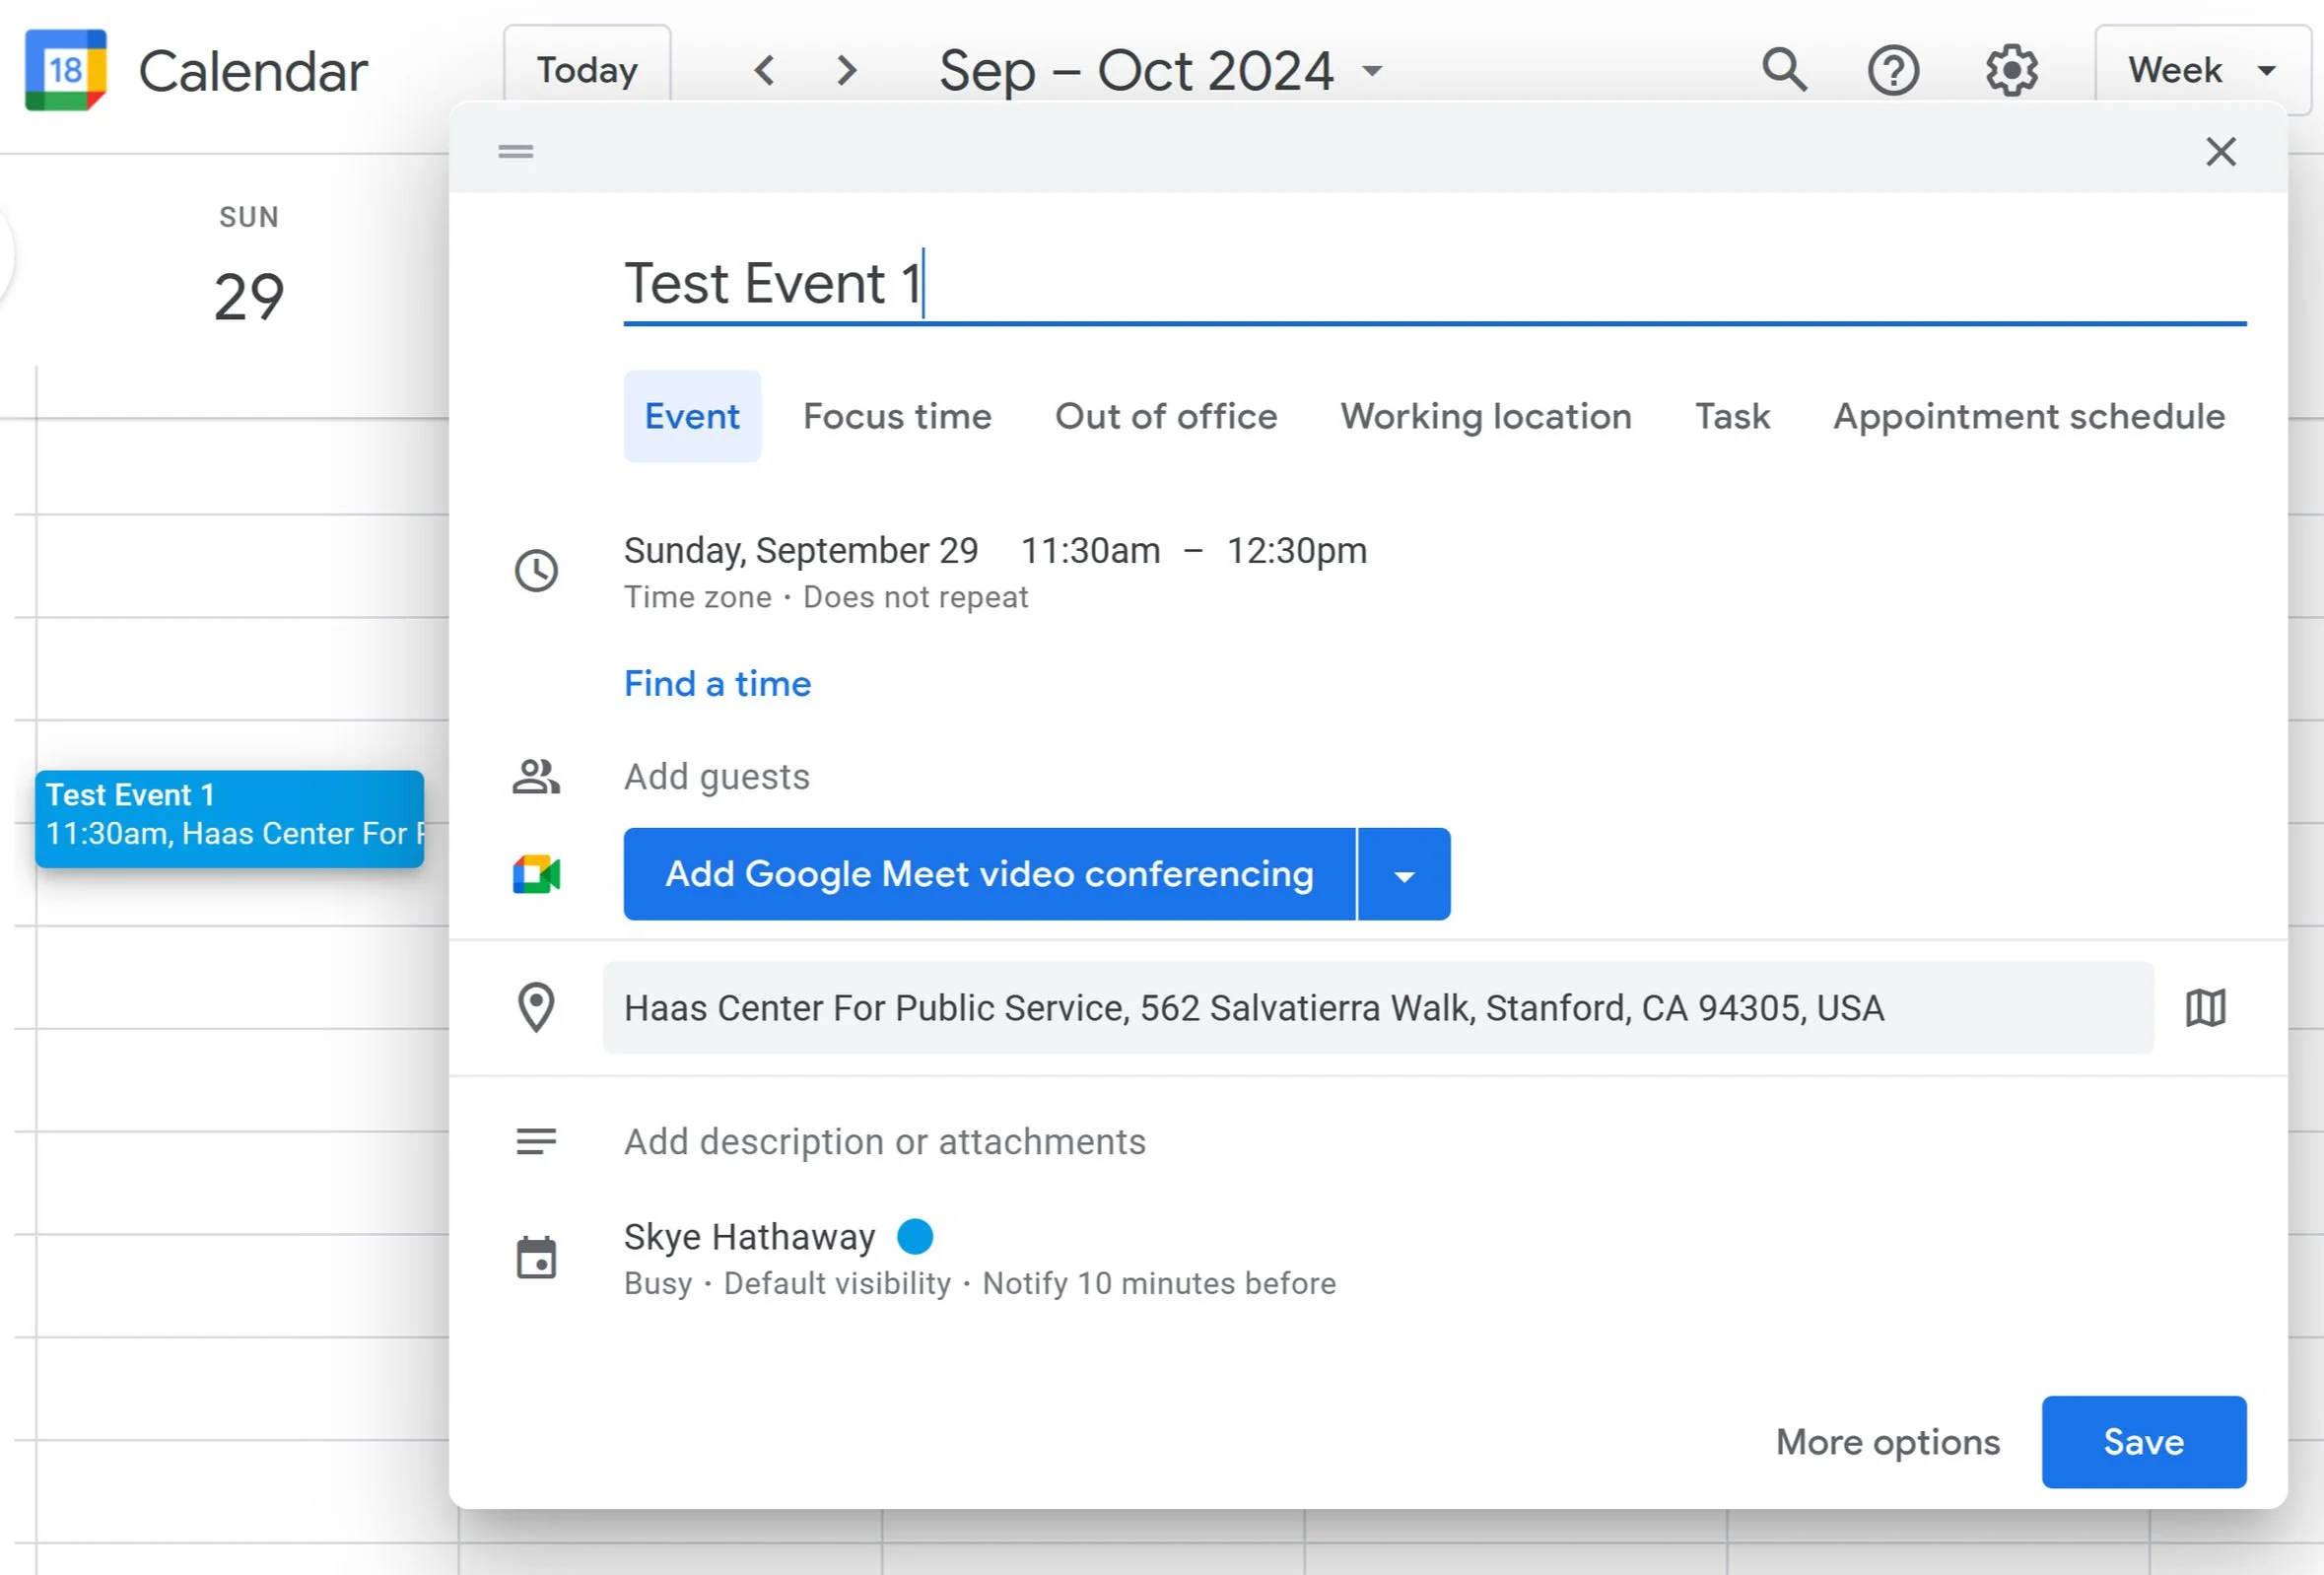
Task: Open Skye Hathaway calendar selection
Action: click(750, 1237)
